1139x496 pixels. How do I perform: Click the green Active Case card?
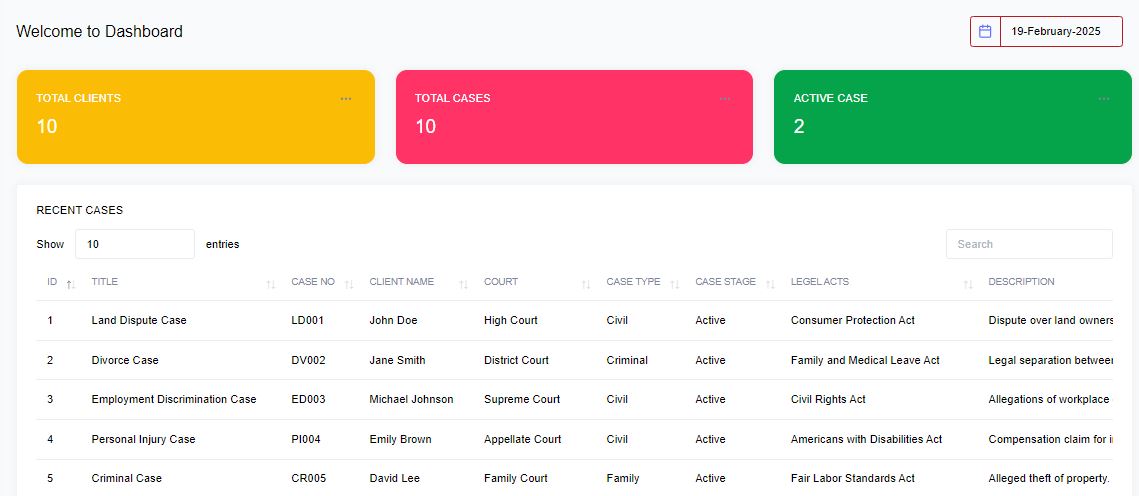click(952, 130)
